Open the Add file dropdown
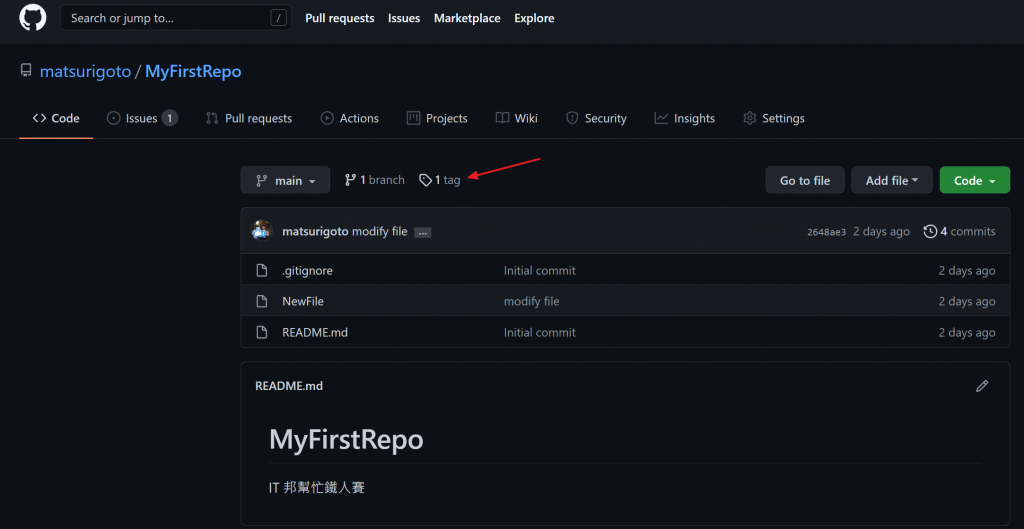 (x=892, y=180)
